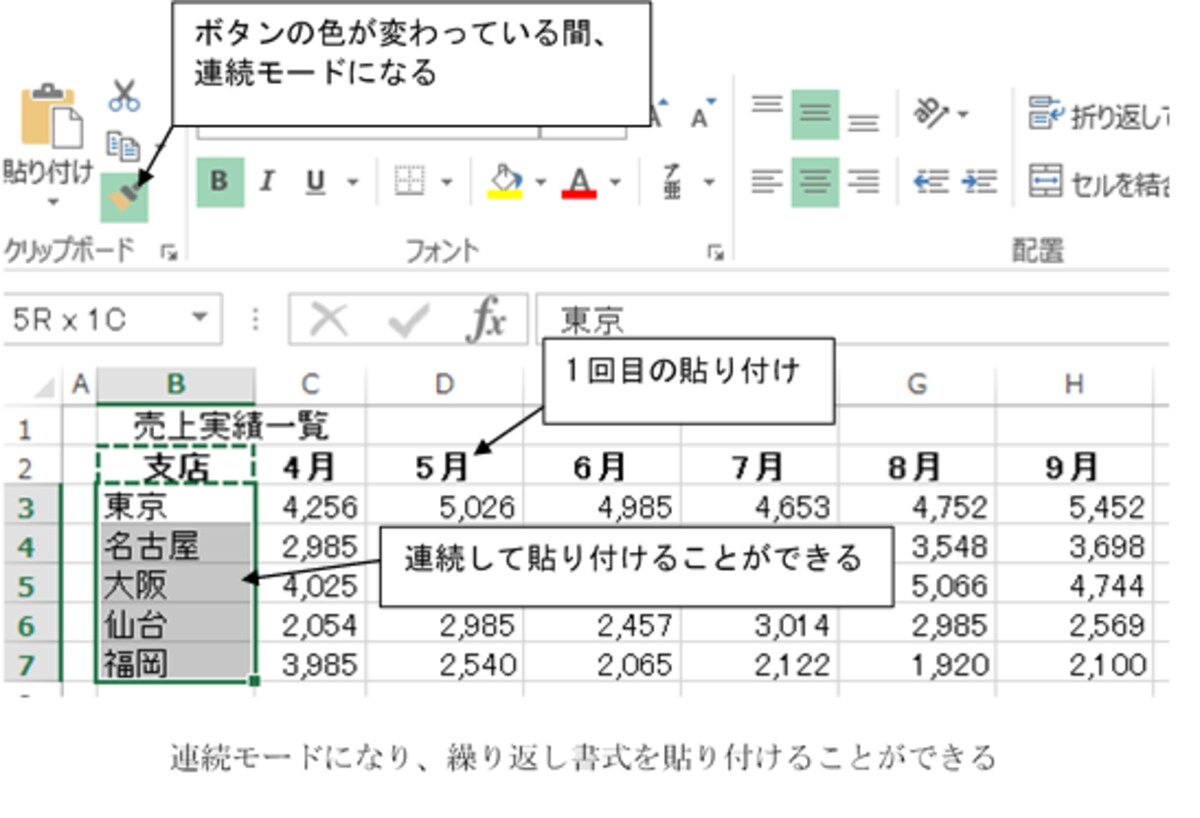Open the フォント dialog launcher
The image size is (1200, 818).
(715, 253)
